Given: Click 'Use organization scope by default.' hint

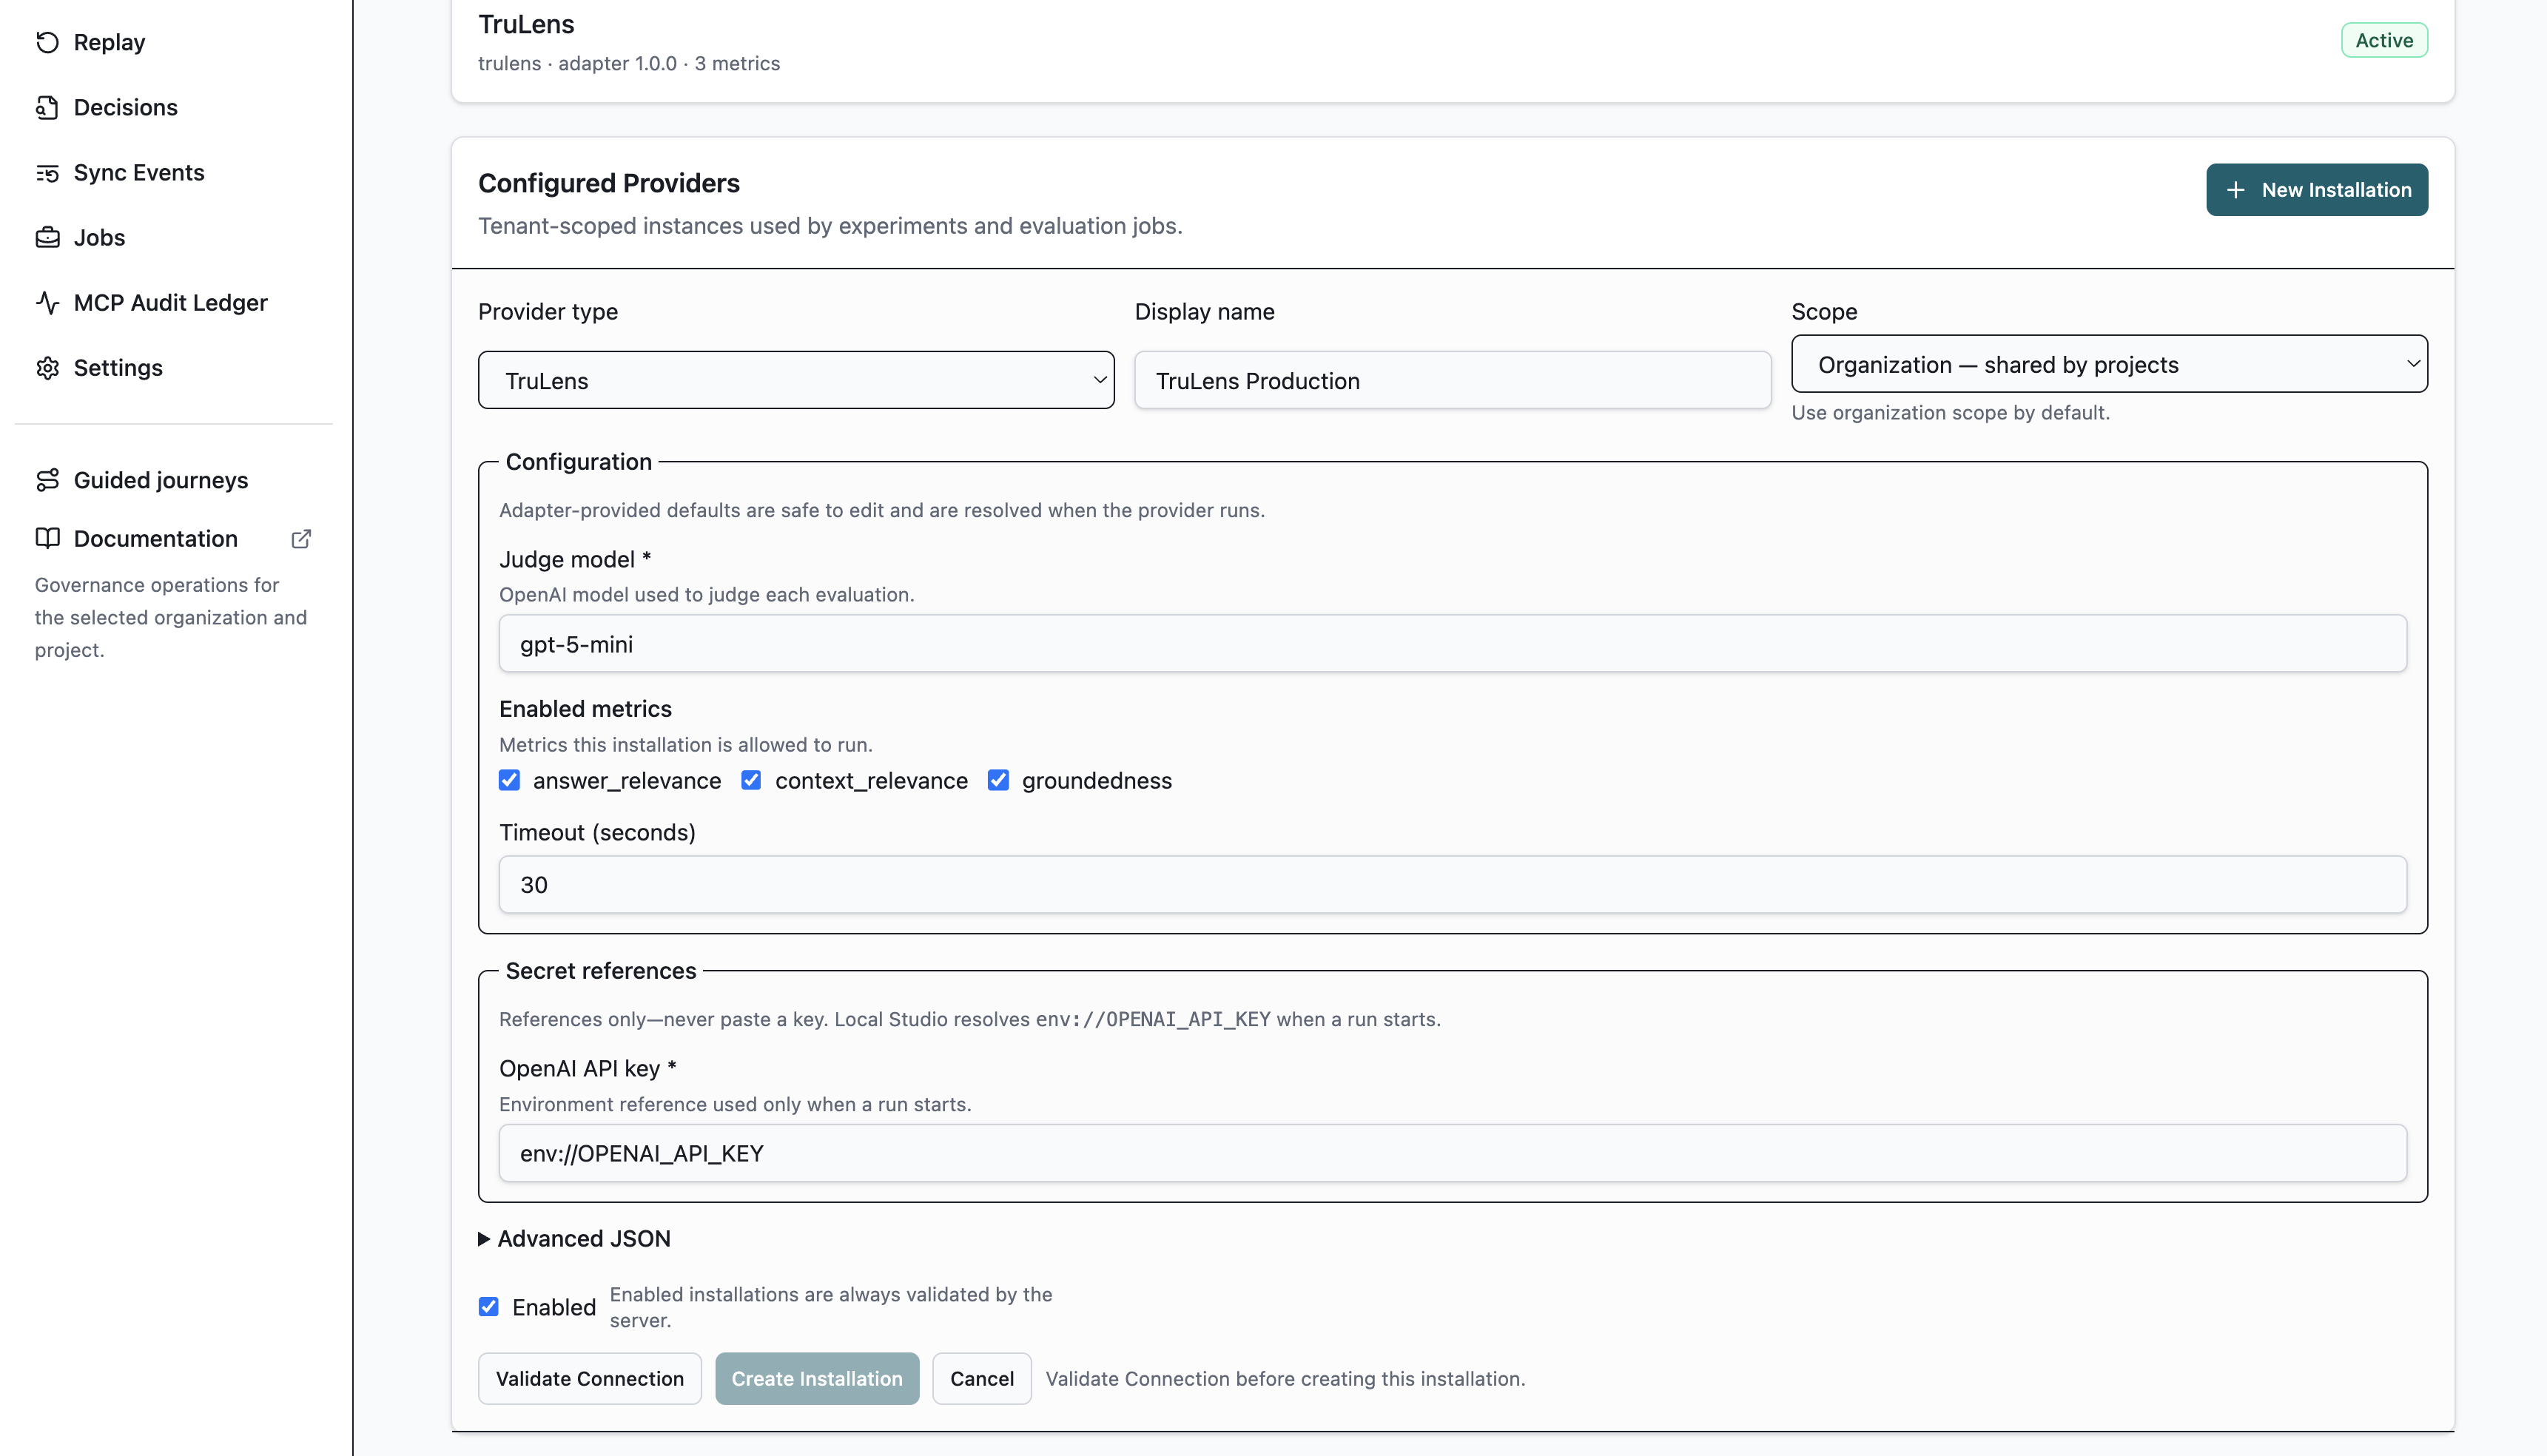Looking at the screenshot, I should [x=1950, y=413].
